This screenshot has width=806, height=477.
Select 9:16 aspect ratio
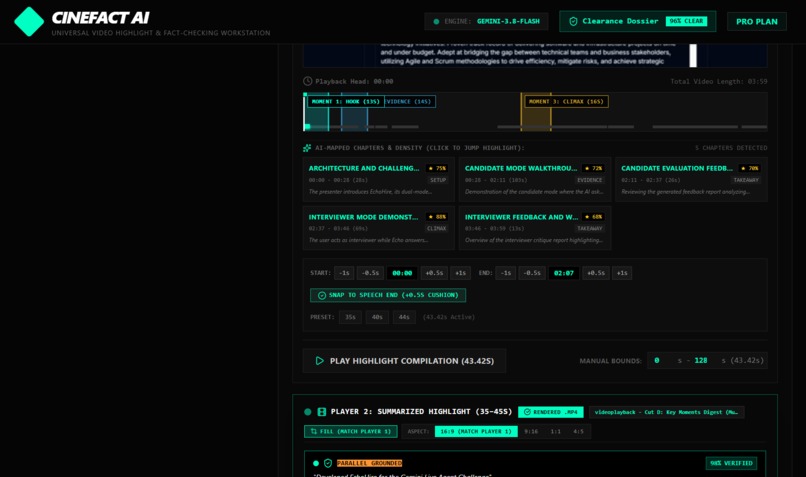point(531,431)
